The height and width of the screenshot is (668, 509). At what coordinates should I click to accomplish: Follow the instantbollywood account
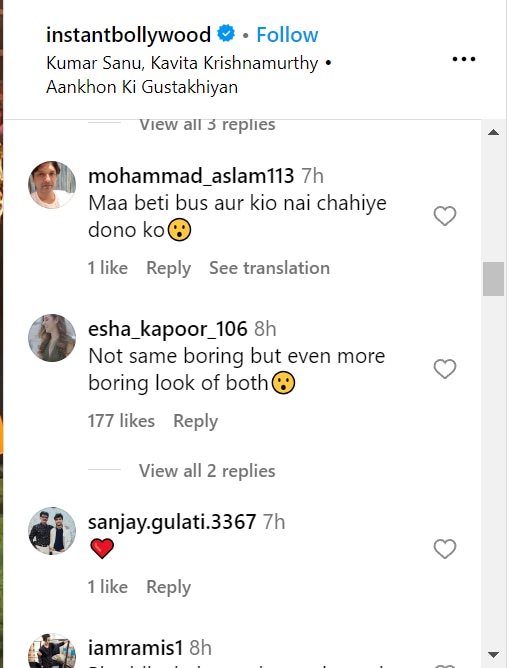tap(287, 35)
